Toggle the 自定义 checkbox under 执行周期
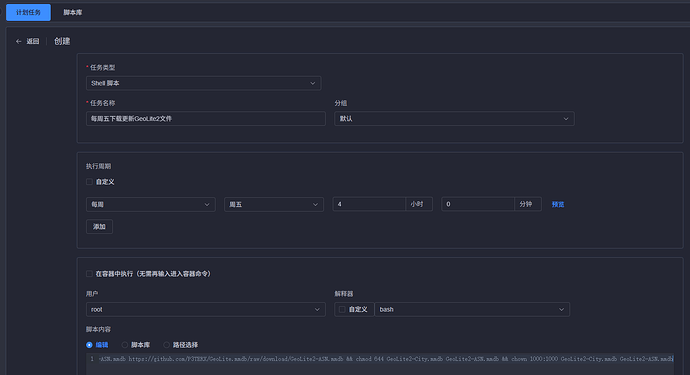This screenshot has width=690, height=375. [x=89, y=182]
